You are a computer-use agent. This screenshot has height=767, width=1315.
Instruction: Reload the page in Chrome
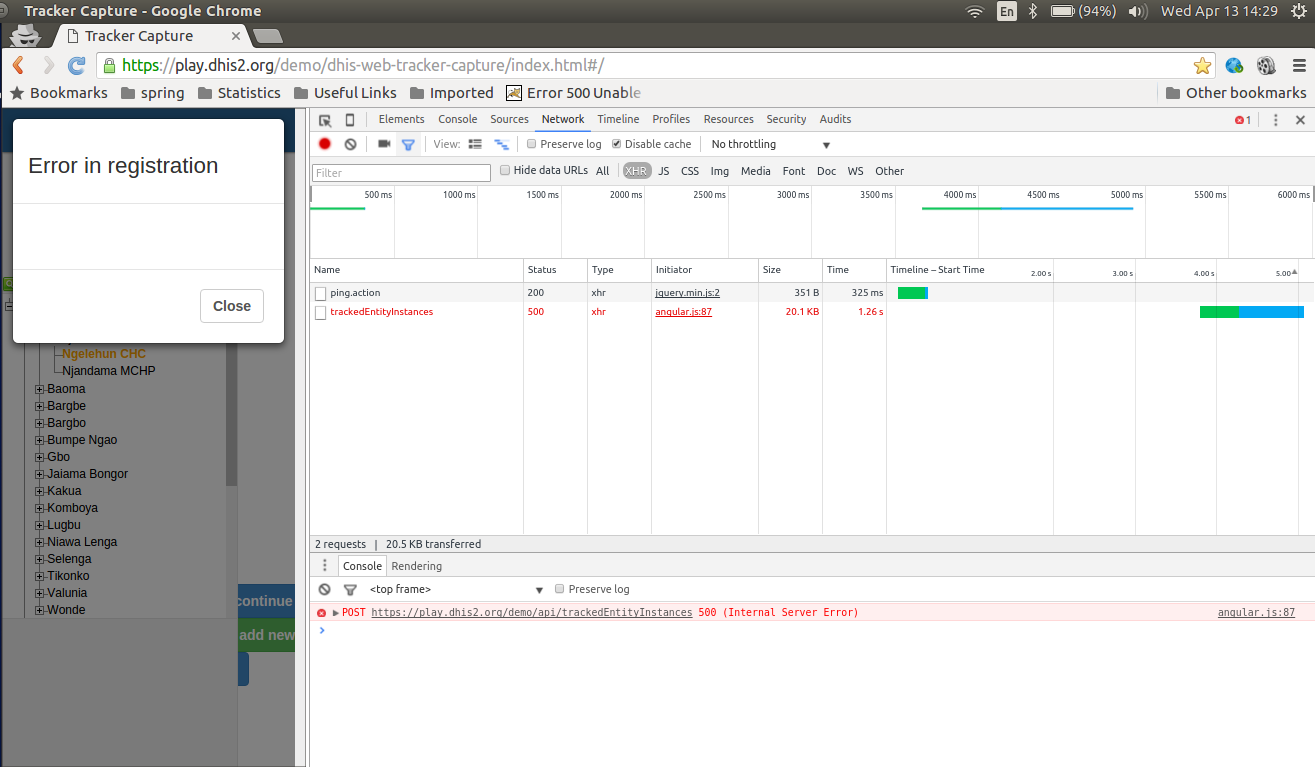click(76, 66)
